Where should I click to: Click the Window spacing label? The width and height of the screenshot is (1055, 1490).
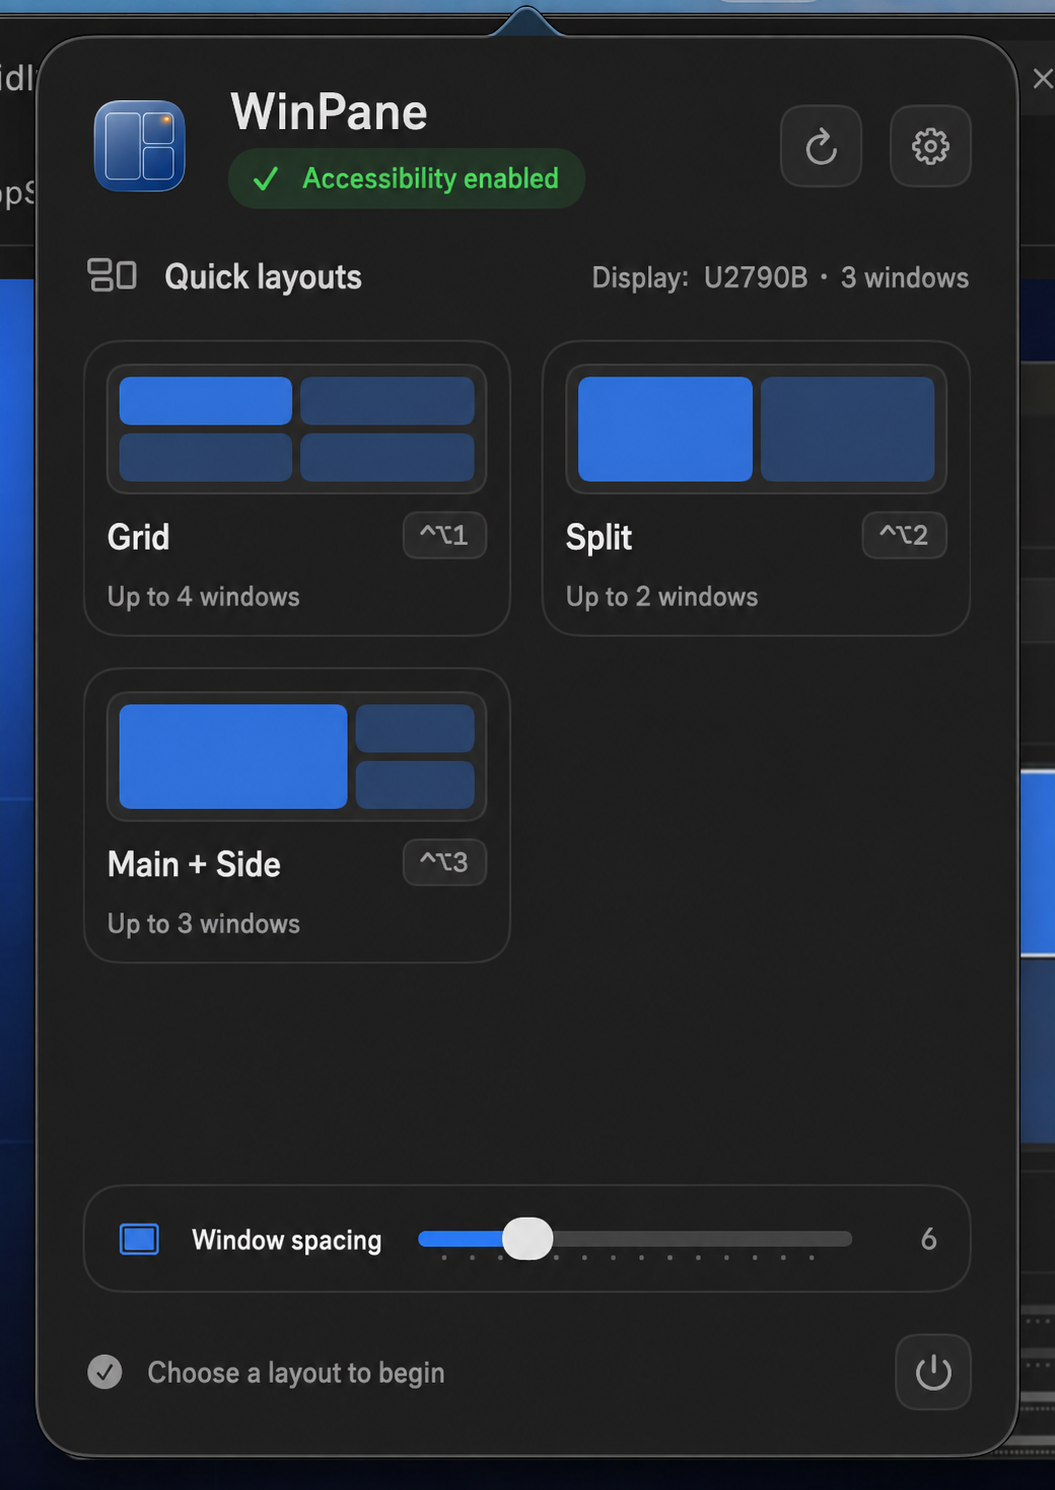pos(287,1240)
